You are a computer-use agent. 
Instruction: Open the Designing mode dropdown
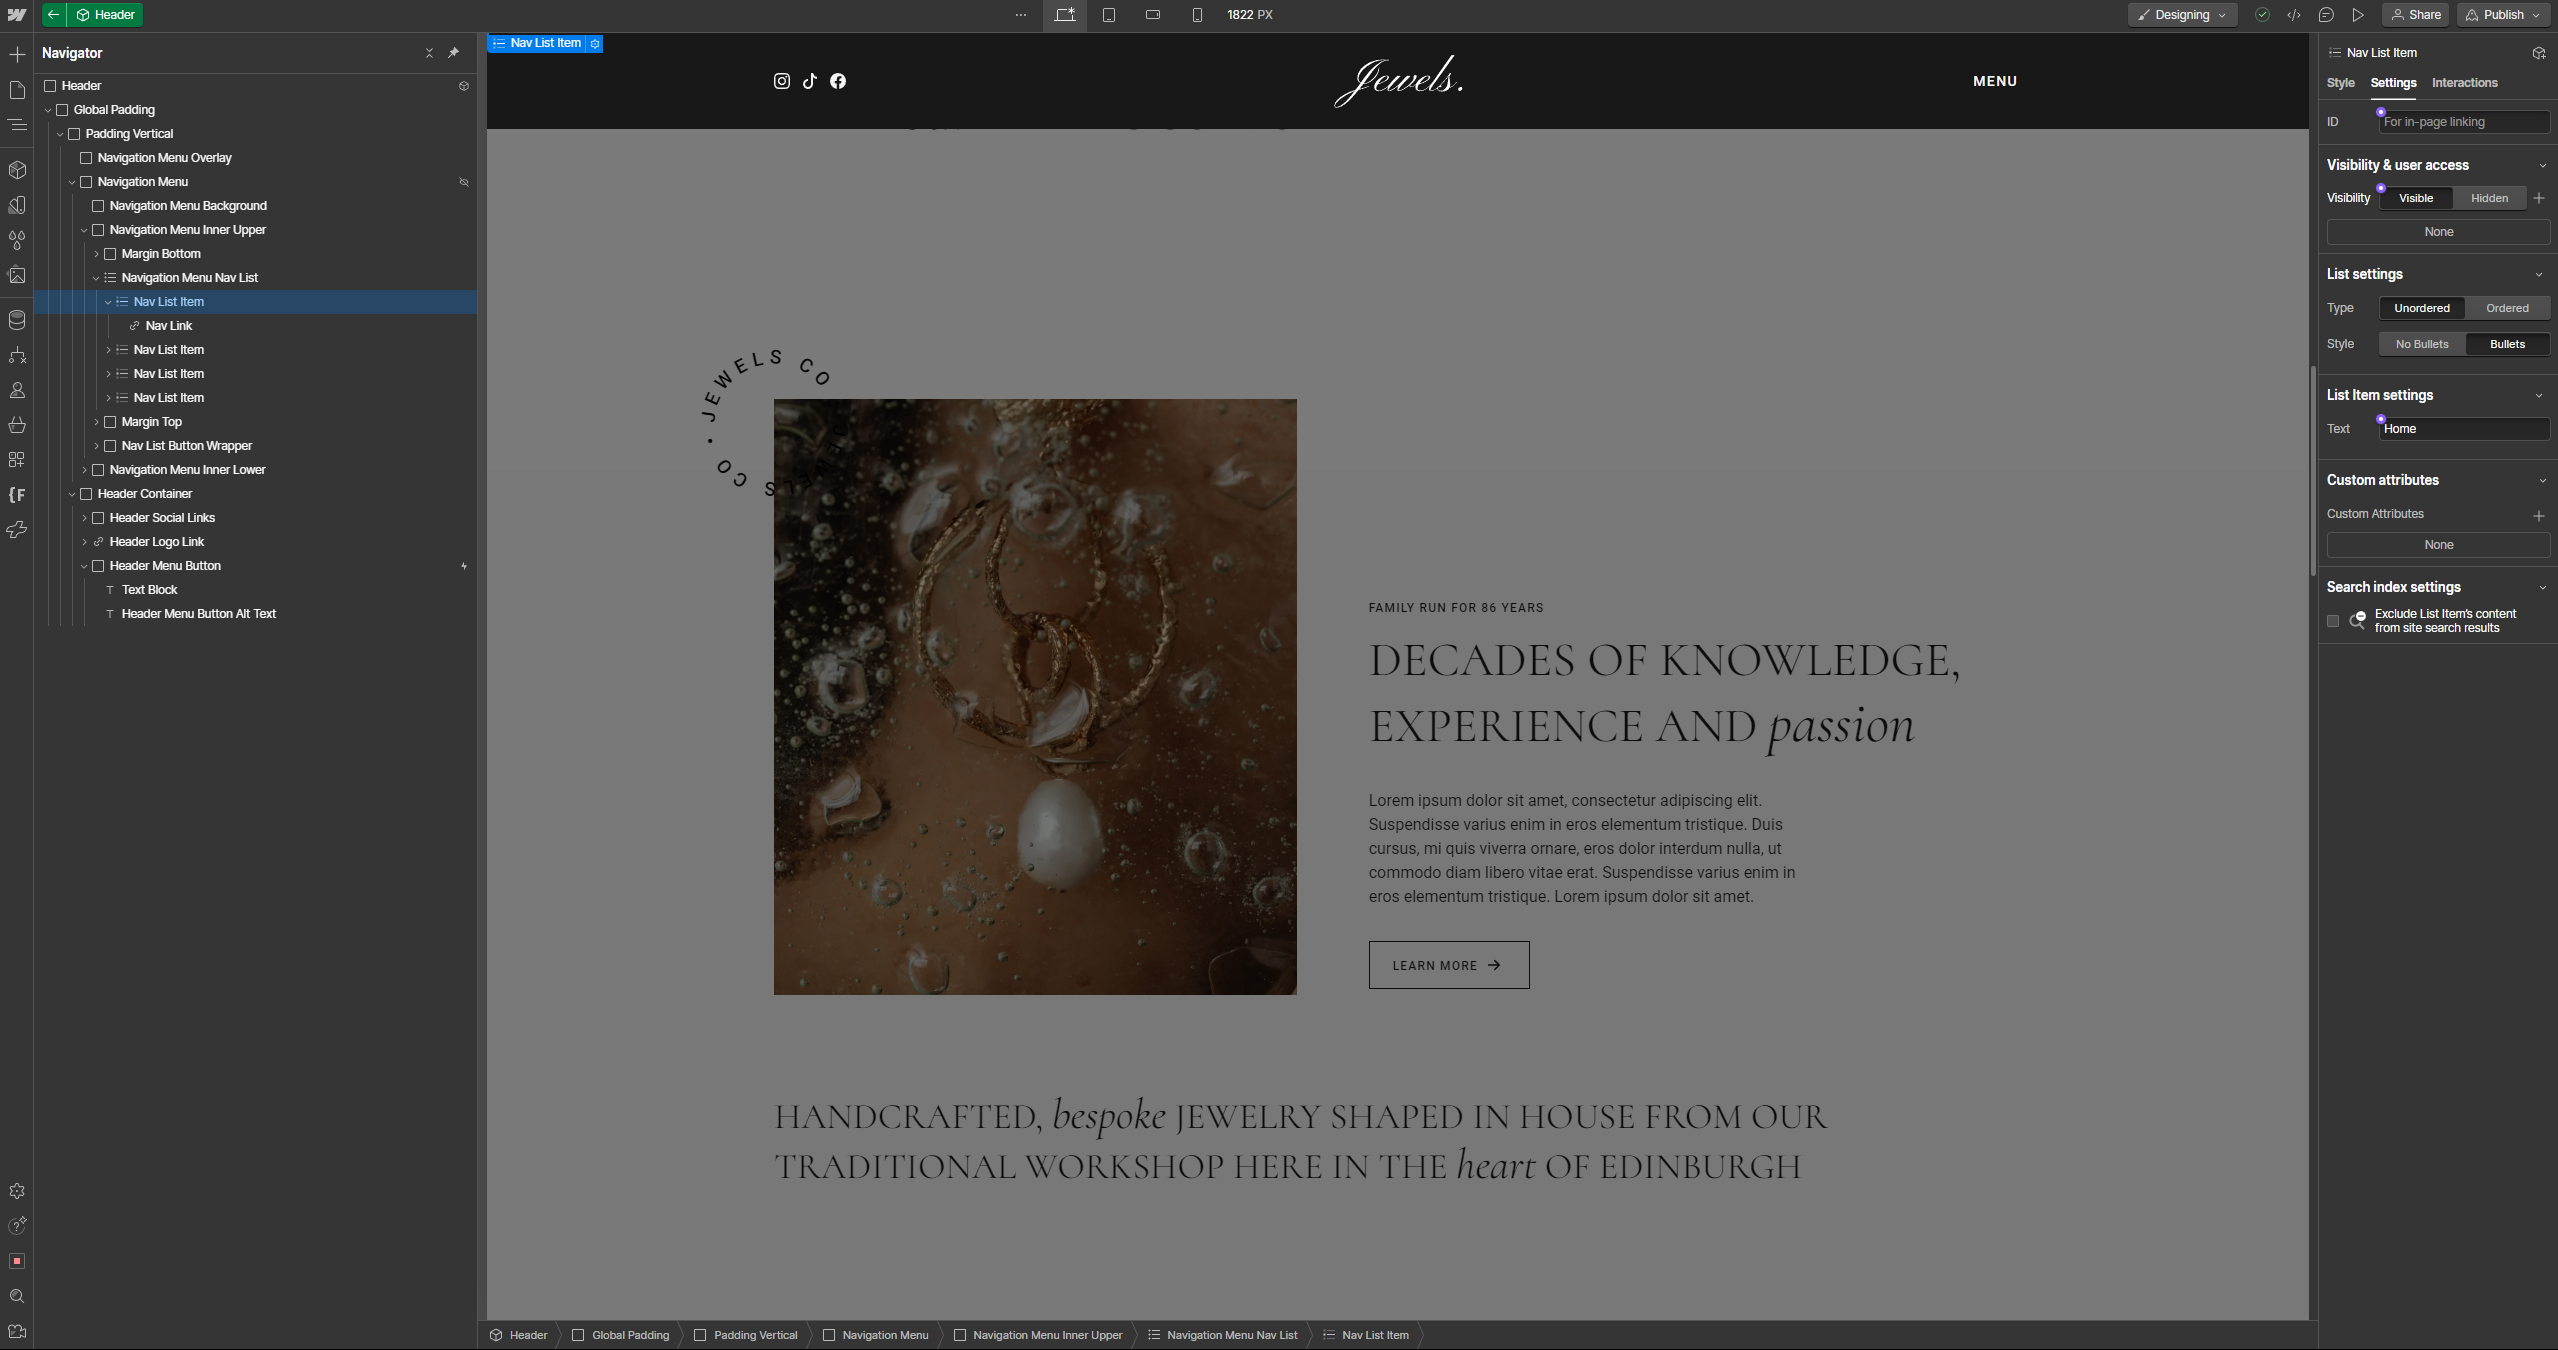point(2182,15)
